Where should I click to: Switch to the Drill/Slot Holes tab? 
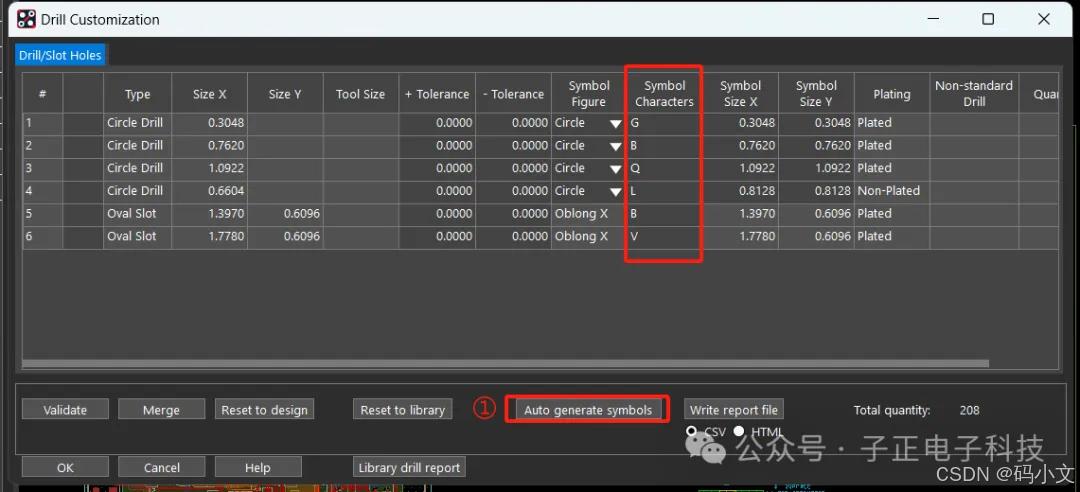coord(60,55)
